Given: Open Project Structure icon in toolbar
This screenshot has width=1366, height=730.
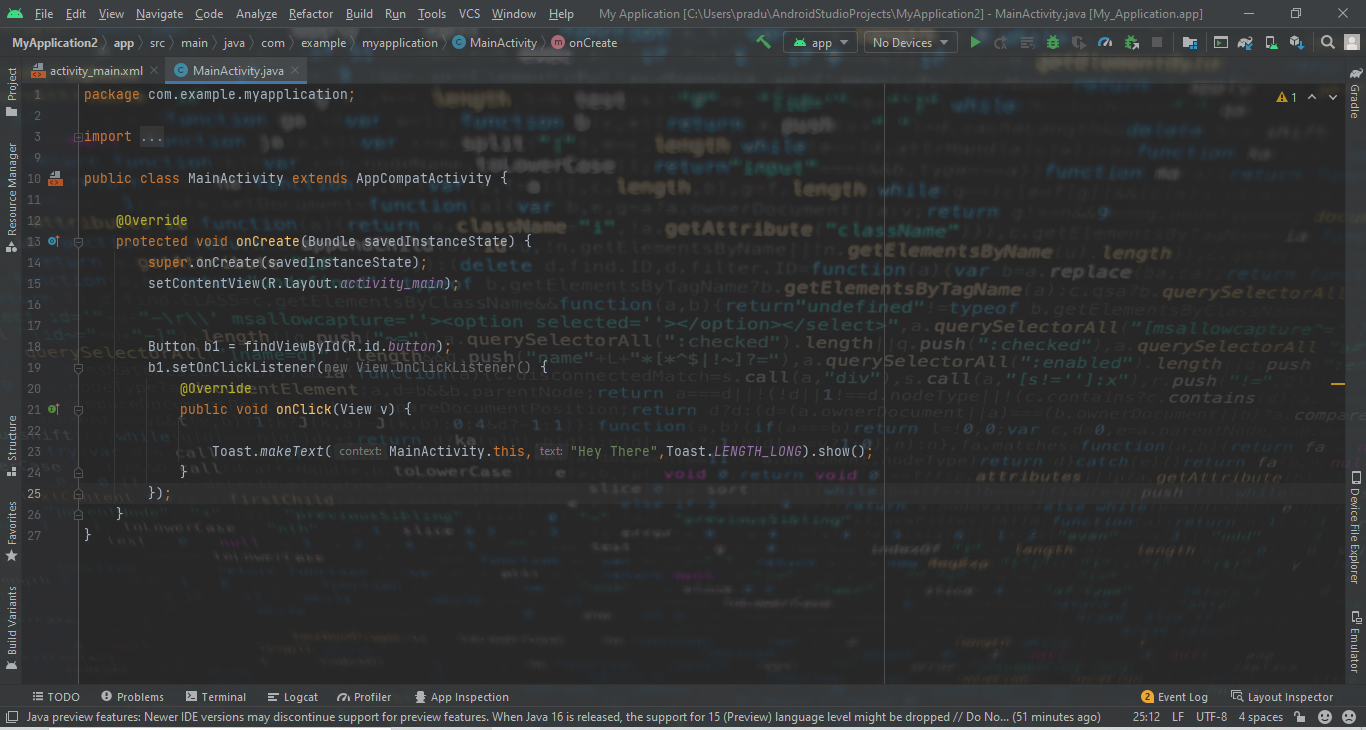Looking at the screenshot, I should [1189, 42].
